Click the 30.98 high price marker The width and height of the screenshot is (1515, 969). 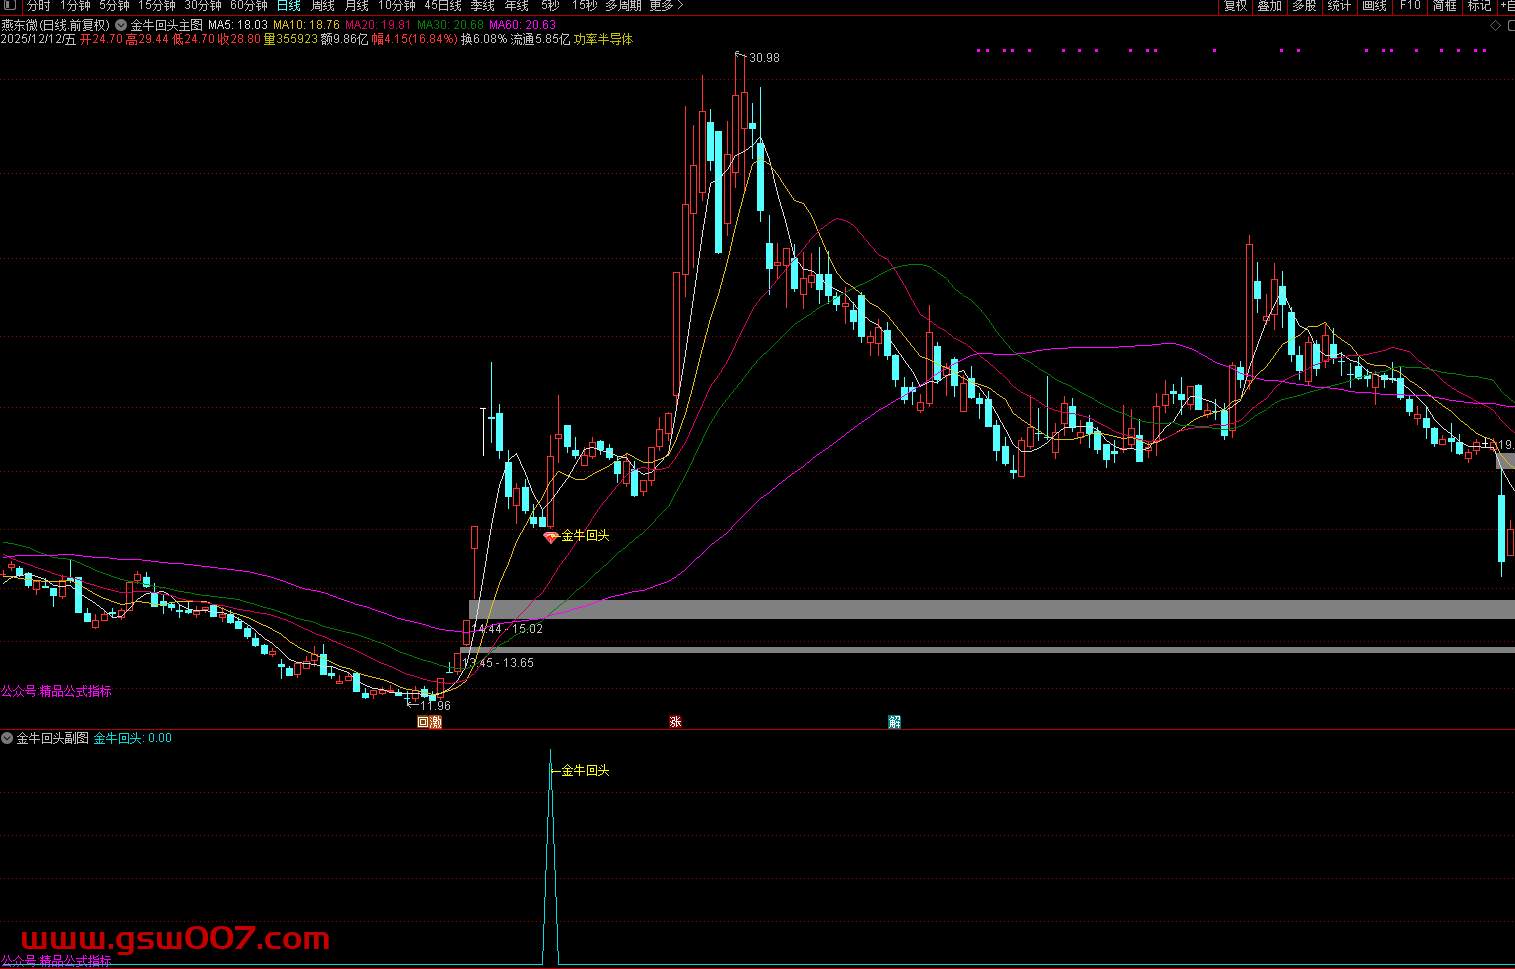764,58
